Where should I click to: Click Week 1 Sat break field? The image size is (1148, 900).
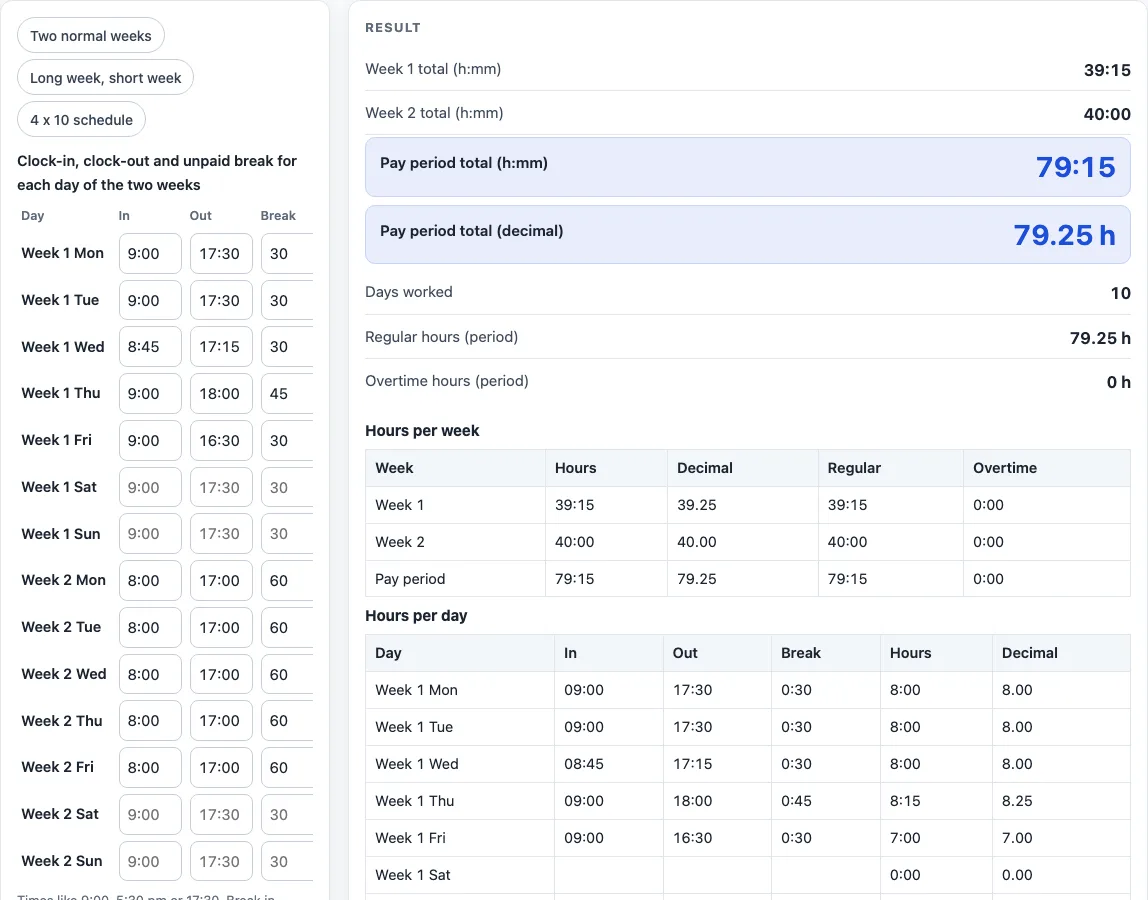[287, 487]
